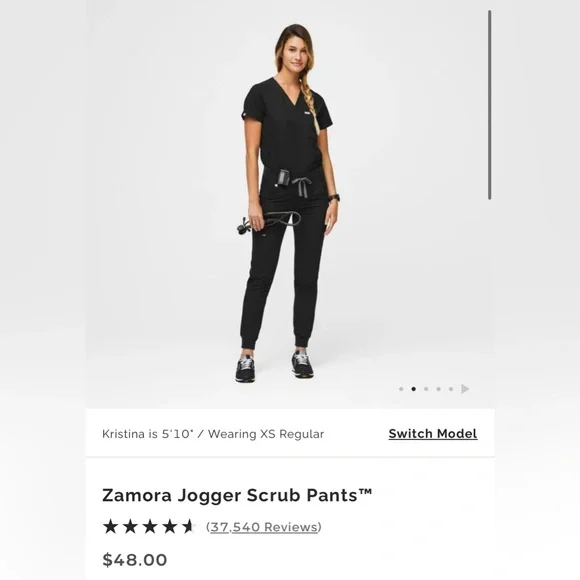Go to the fourth carousel dot

(x=438, y=389)
